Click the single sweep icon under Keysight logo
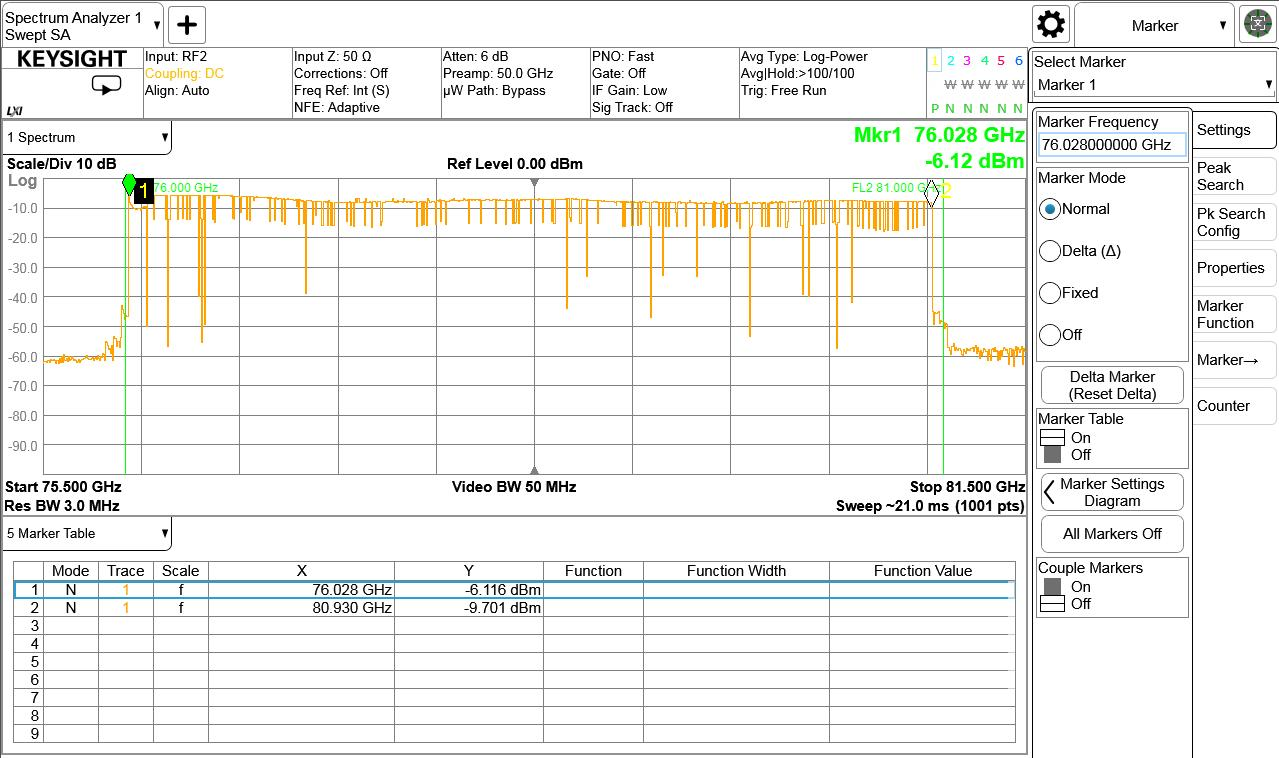 (x=106, y=85)
